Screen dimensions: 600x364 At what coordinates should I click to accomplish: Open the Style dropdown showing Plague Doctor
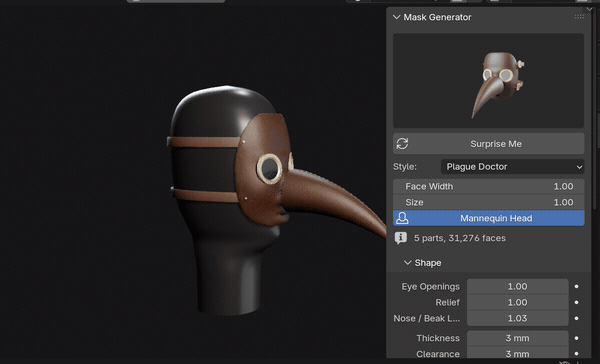[512, 167]
